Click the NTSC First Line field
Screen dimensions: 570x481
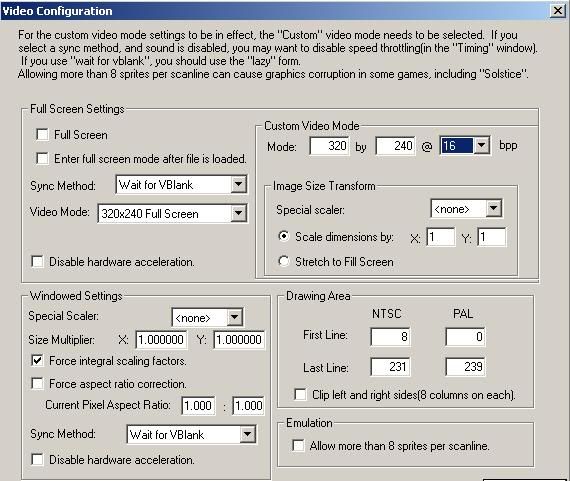coord(390,337)
